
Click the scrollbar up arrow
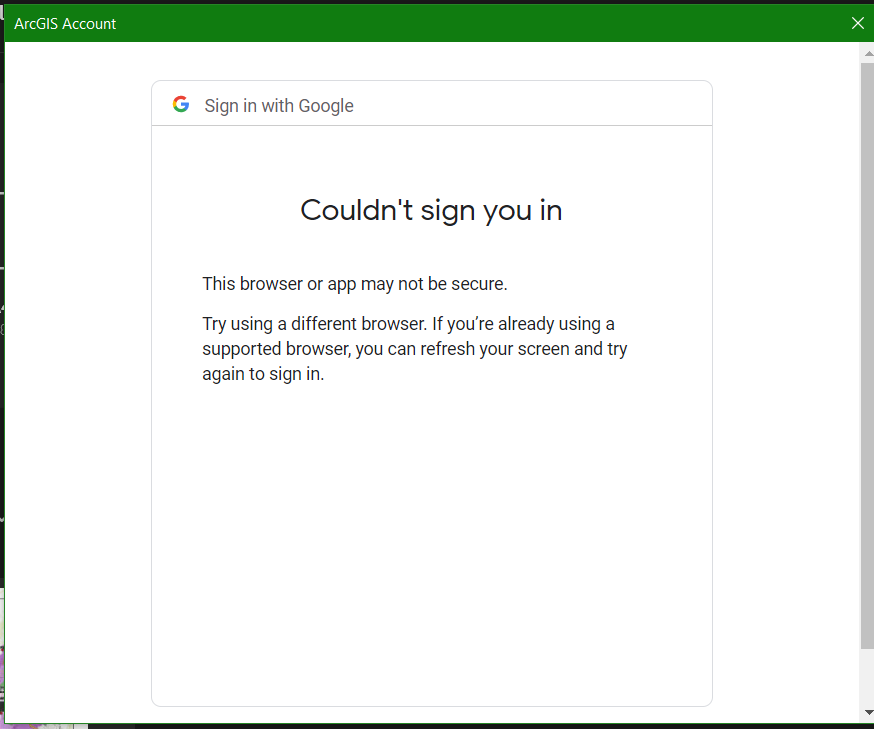point(868,54)
